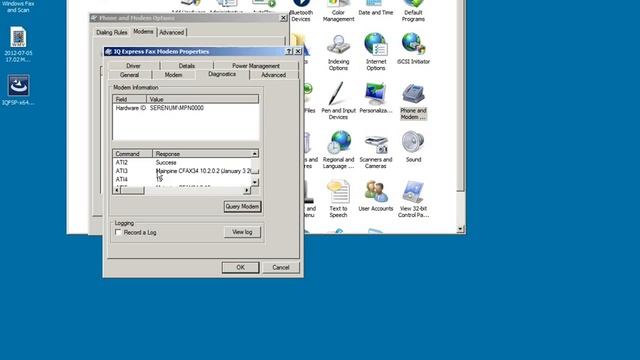Open Text to Speech icon
The width and height of the screenshot is (640, 360).
pyautogui.click(x=338, y=199)
